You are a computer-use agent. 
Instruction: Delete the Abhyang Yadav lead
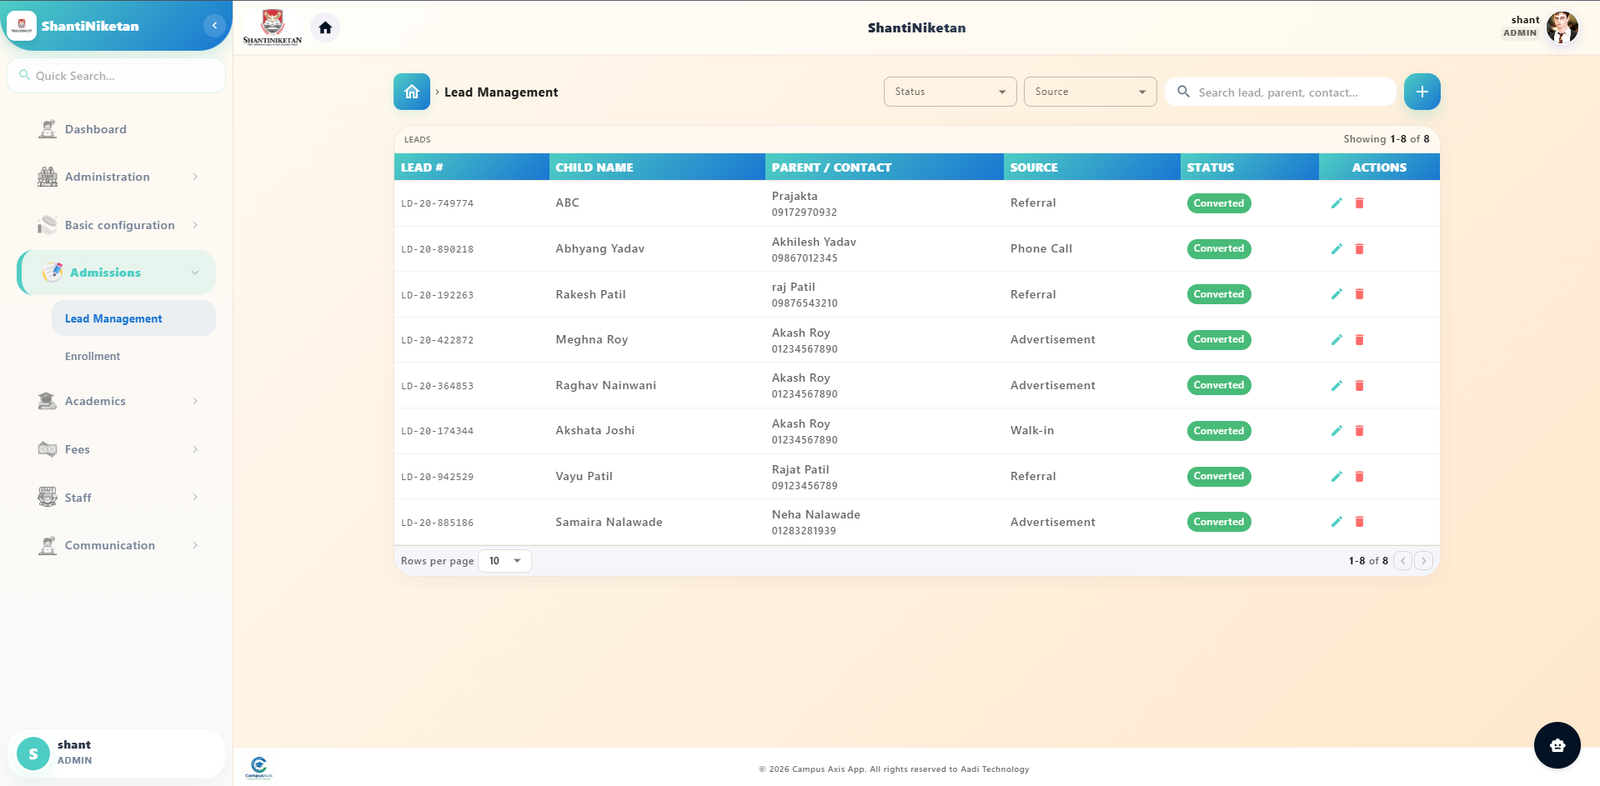[x=1359, y=249]
